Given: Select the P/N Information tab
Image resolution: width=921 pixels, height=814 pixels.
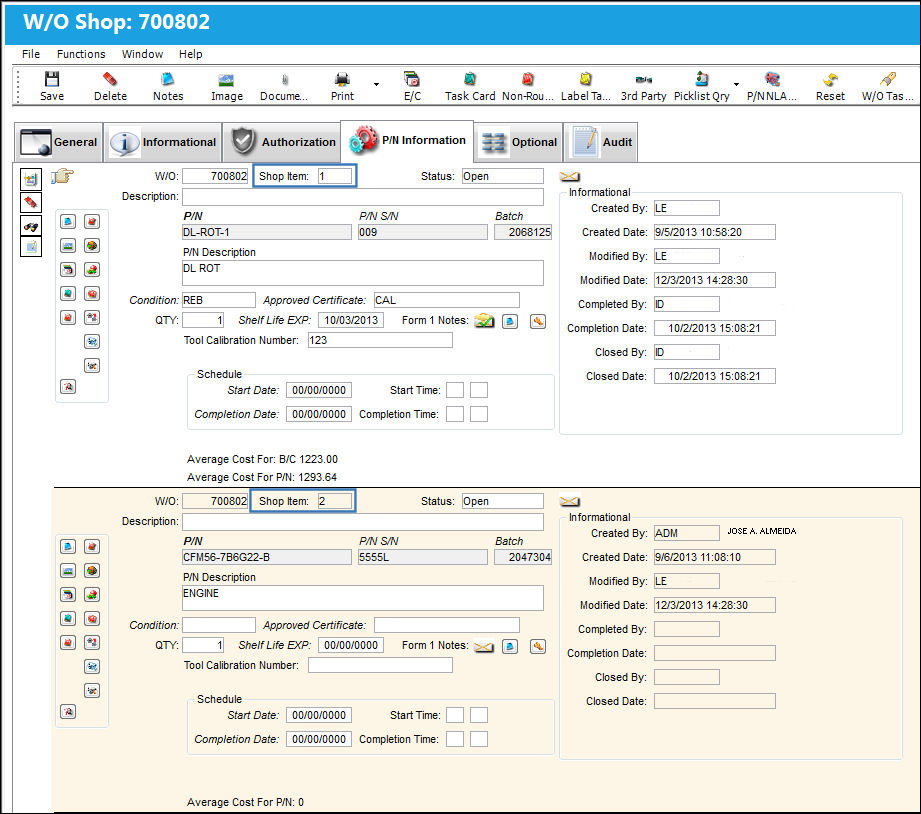Looking at the screenshot, I should pyautogui.click(x=407, y=141).
